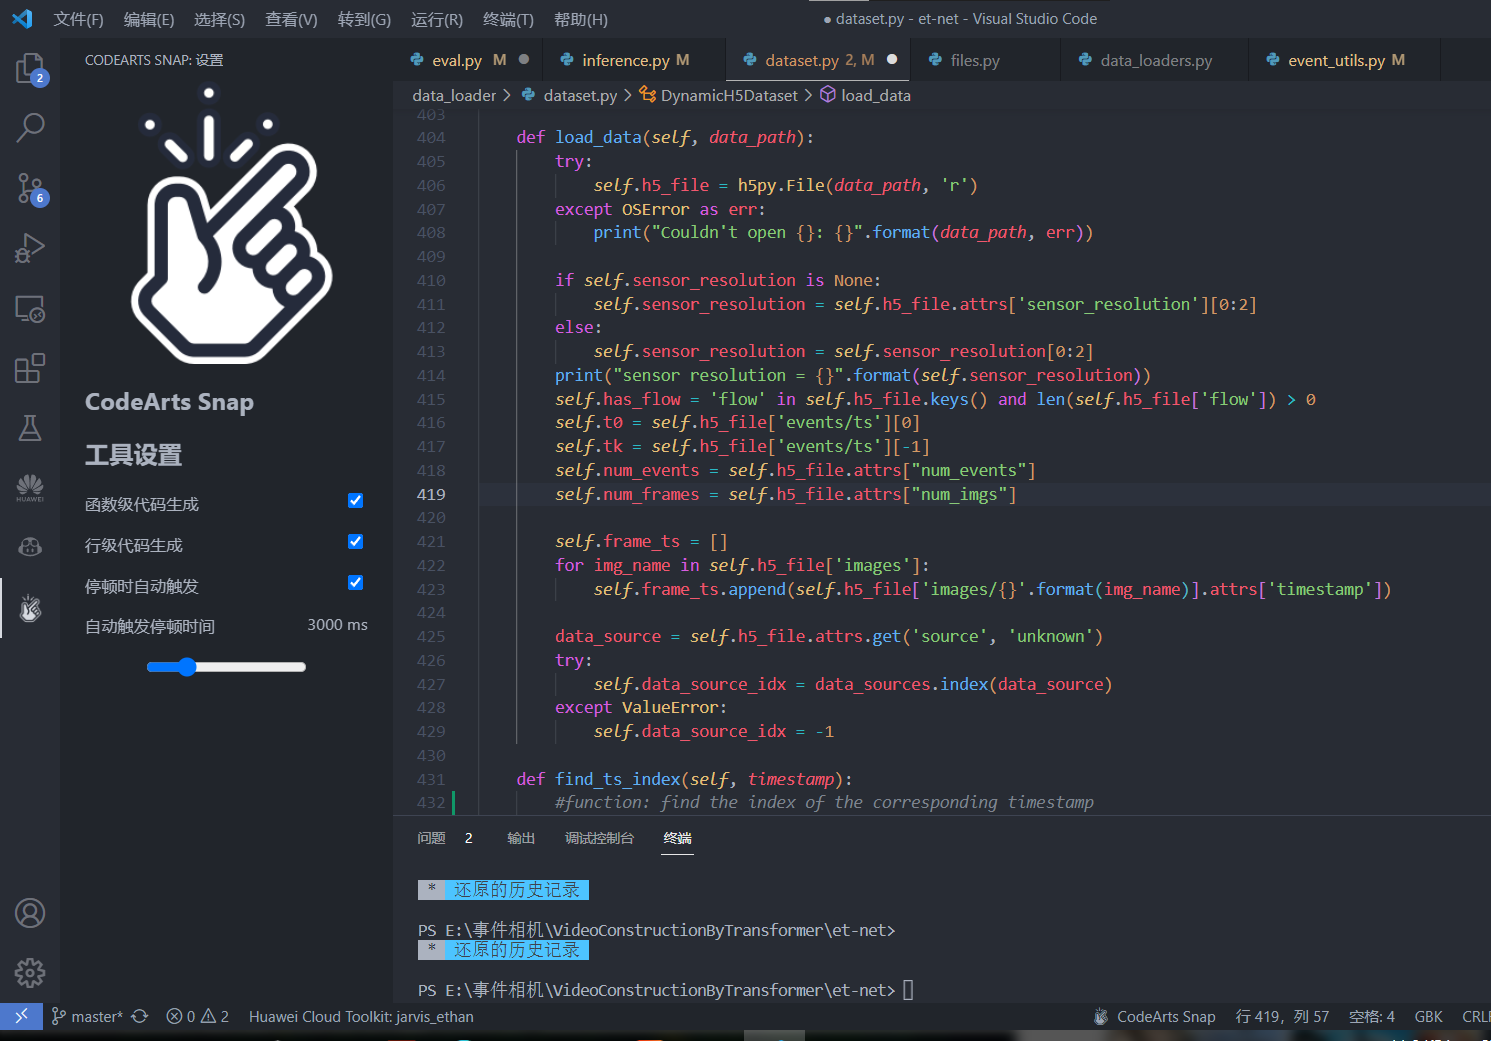Close the eval.py tab via its dot
The width and height of the screenshot is (1491, 1041).
pyautogui.click(x=524, y=60)
